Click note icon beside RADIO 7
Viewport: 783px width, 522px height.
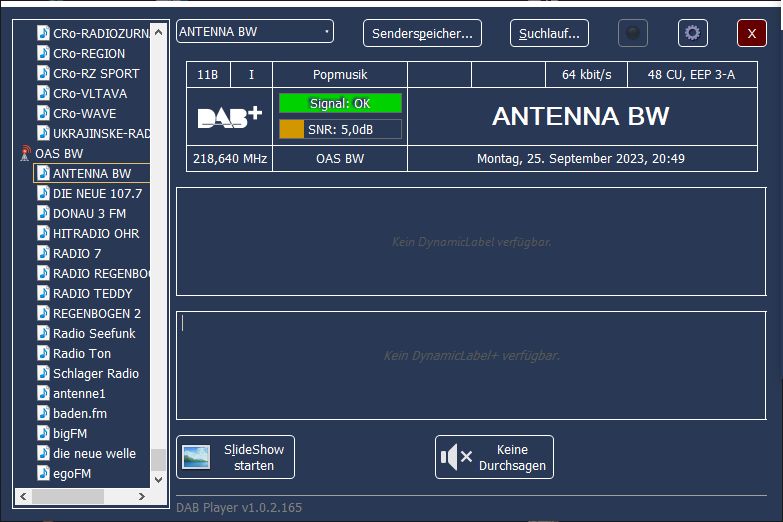[43, 253]
